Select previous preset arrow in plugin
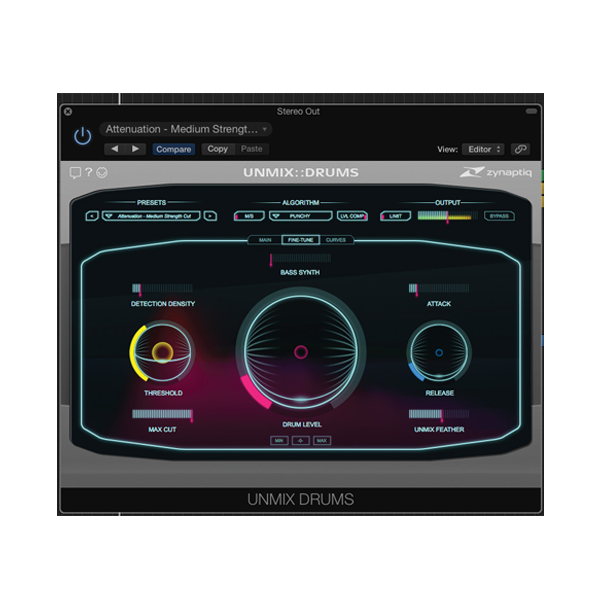The height and width of the screenshot is (600, 600). point(92,216)
